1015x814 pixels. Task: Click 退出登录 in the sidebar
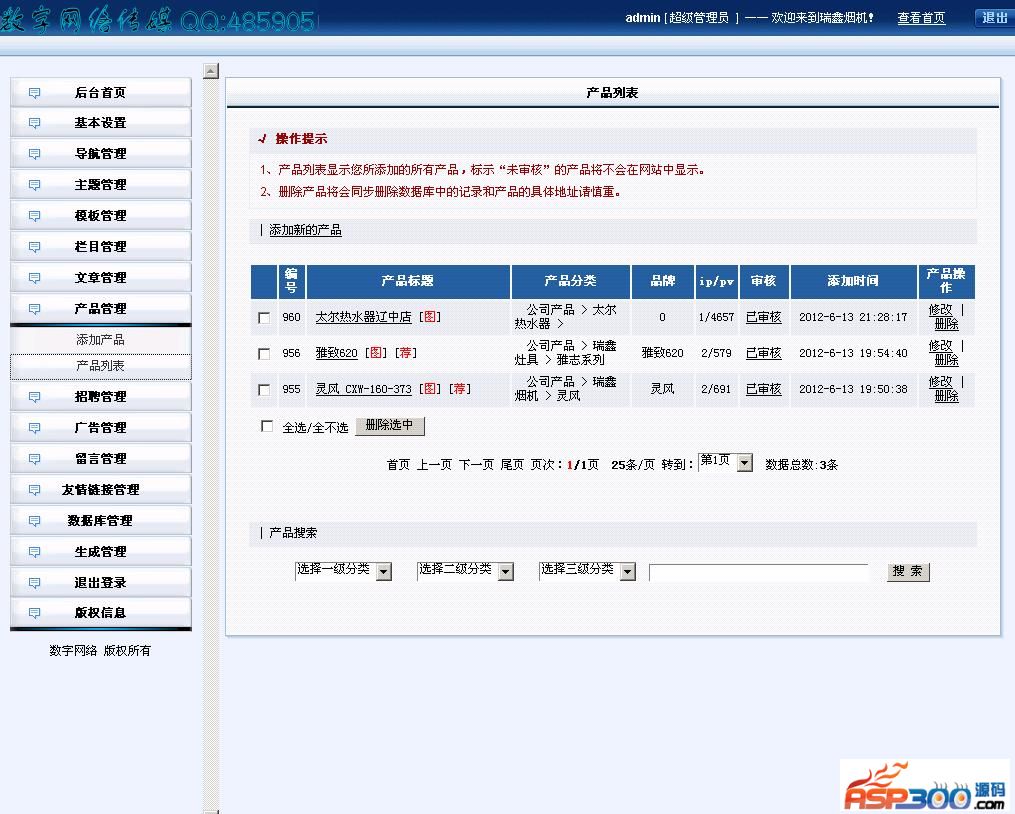[101, 583]
